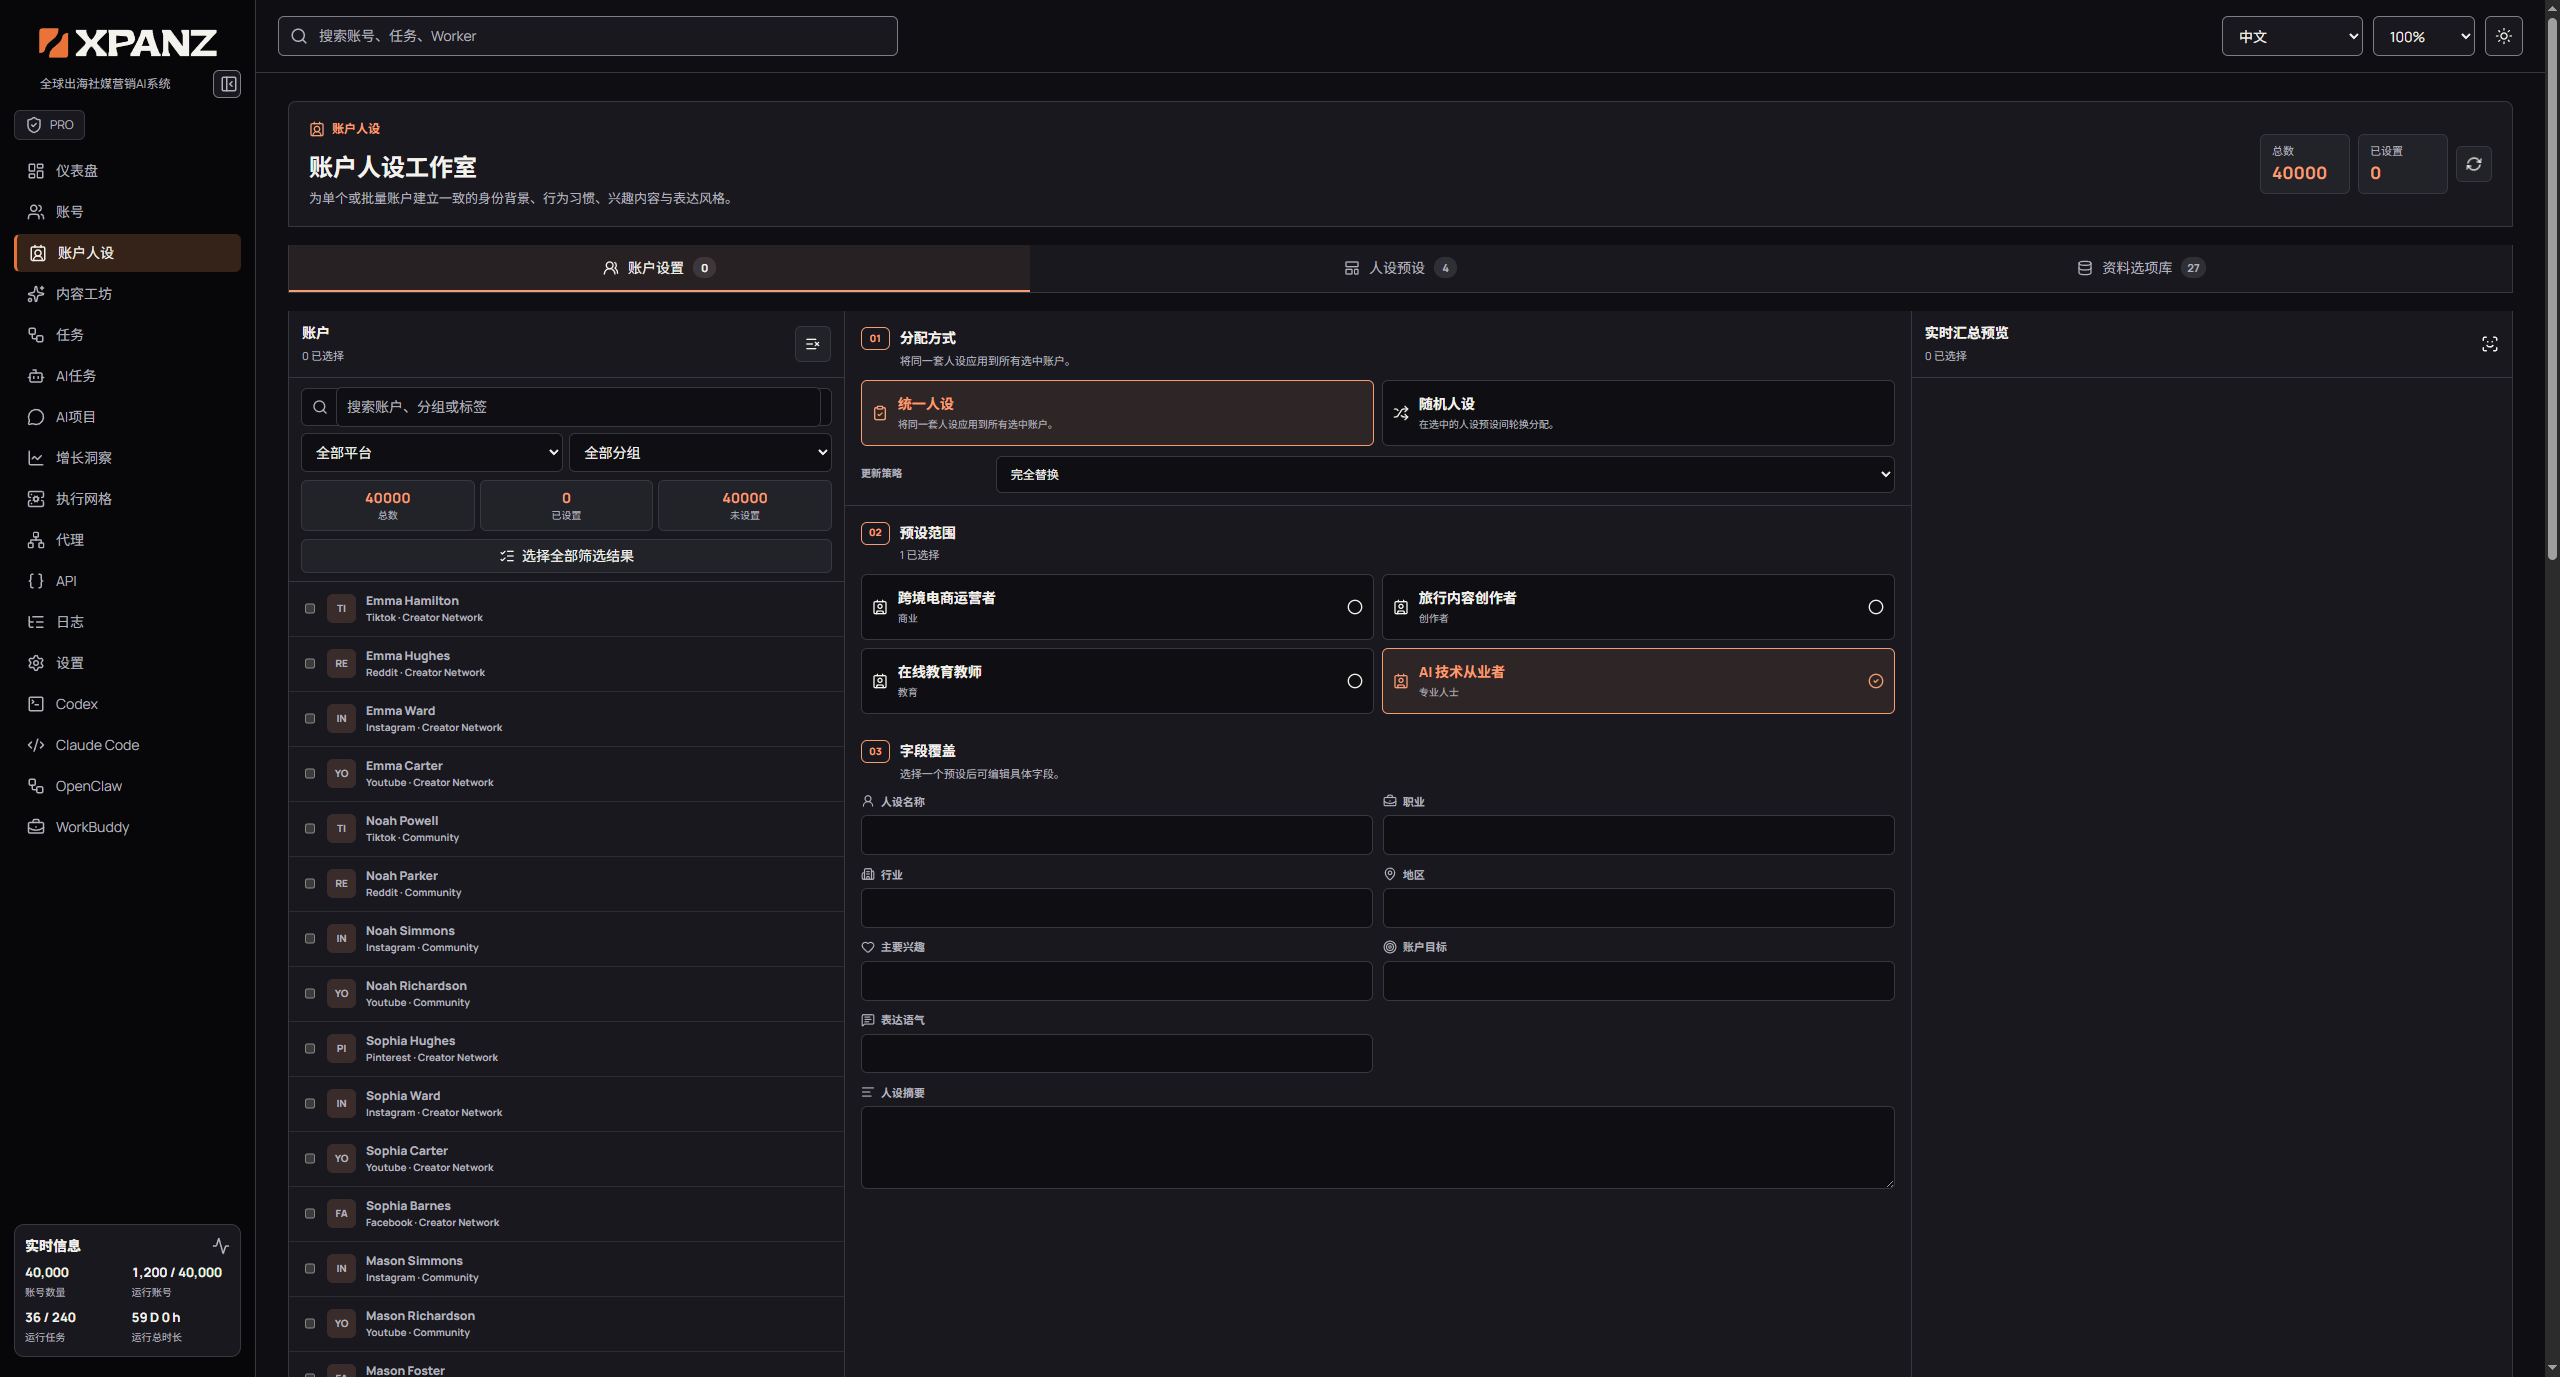Click the 人设名称 input field
The height and width of the screenshot is (1377, 2560).
pyautogui.click(x=1116, y=835)
